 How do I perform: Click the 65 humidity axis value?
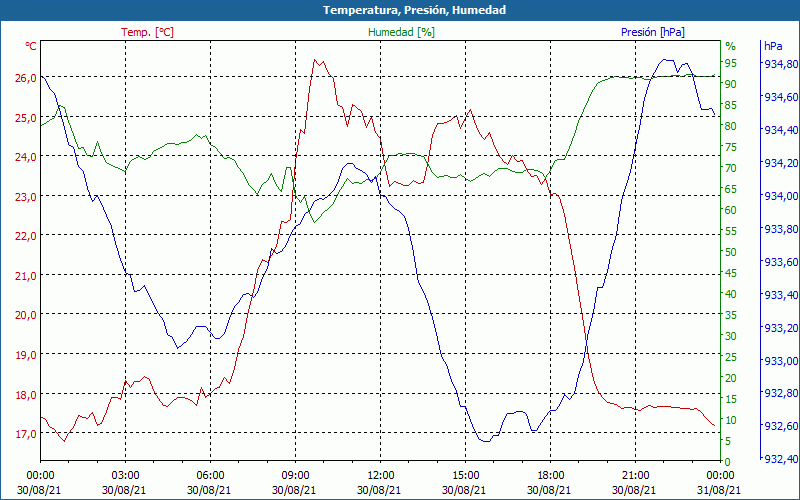click(x=731, y=189)
